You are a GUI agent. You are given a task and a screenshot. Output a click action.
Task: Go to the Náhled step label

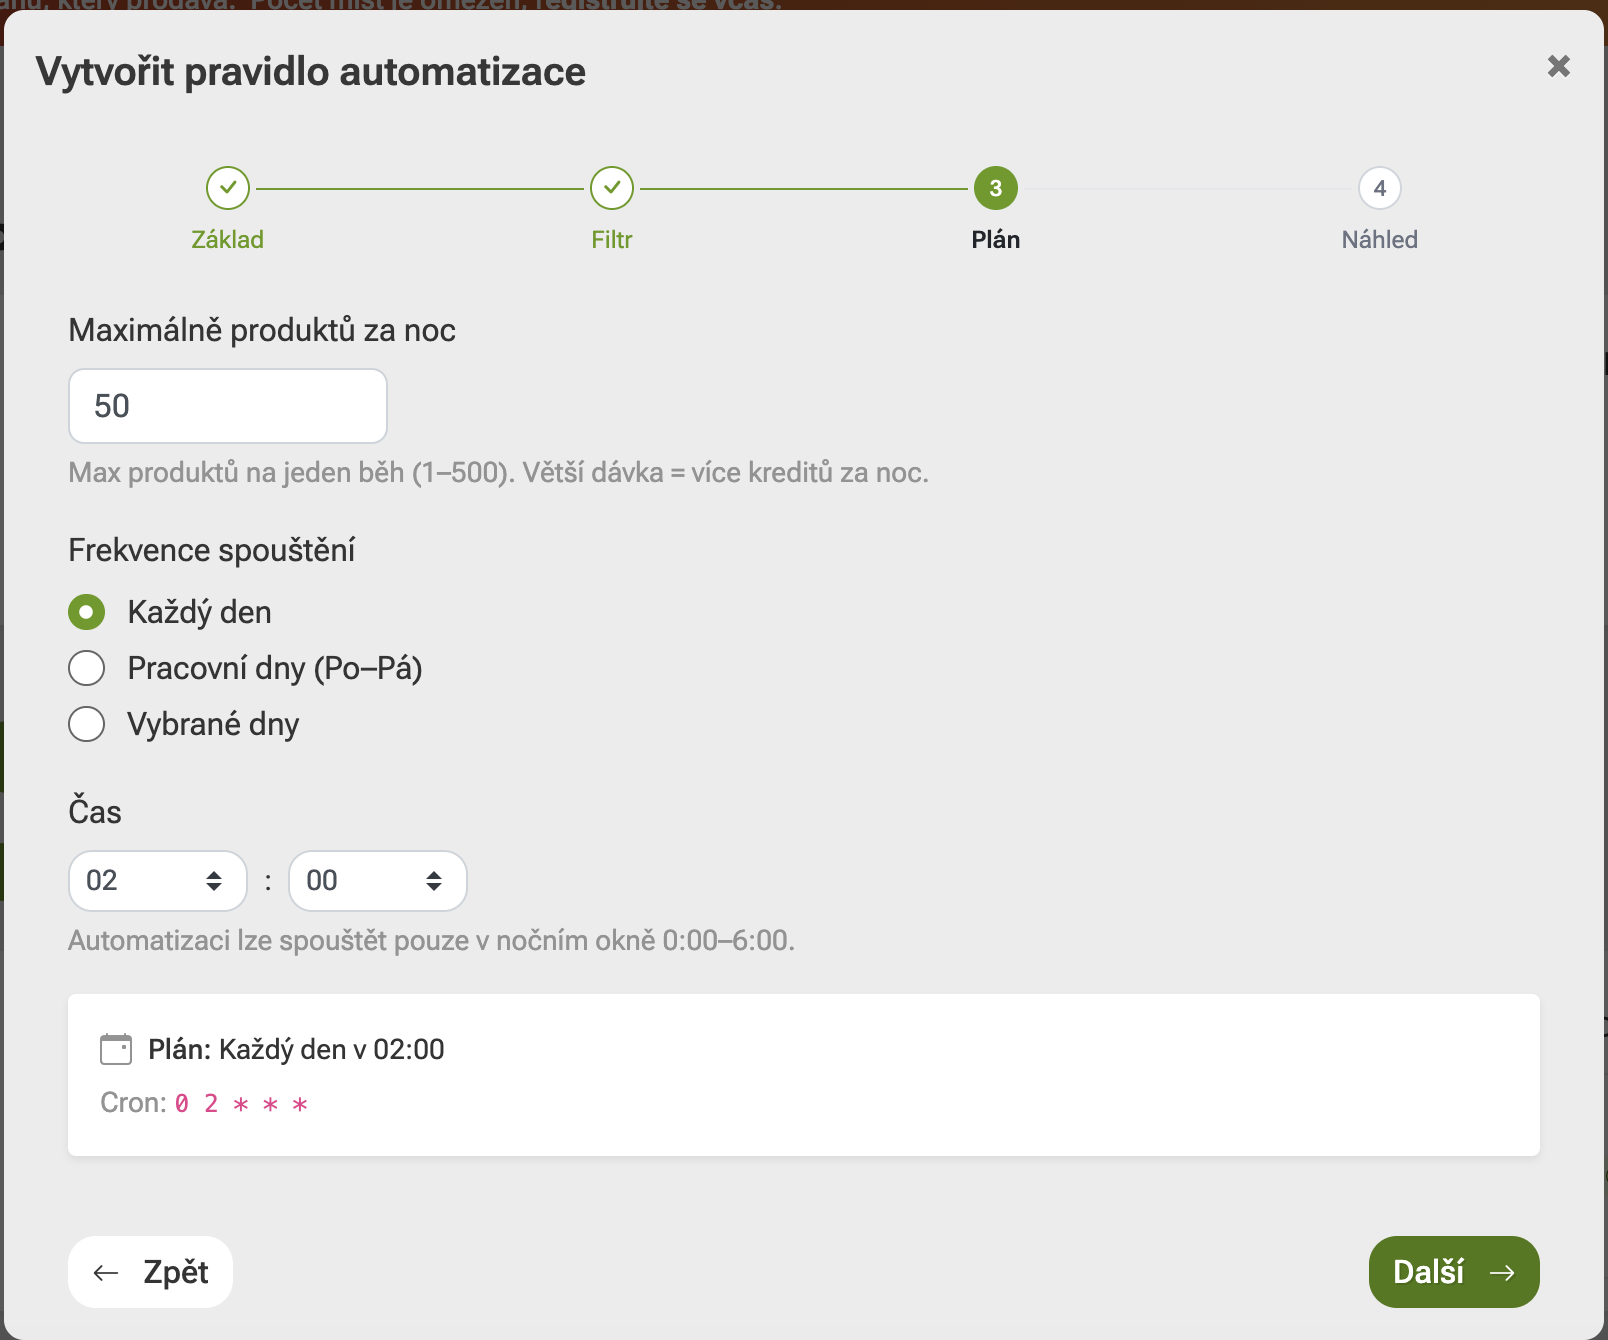(x=1380, y=240)
